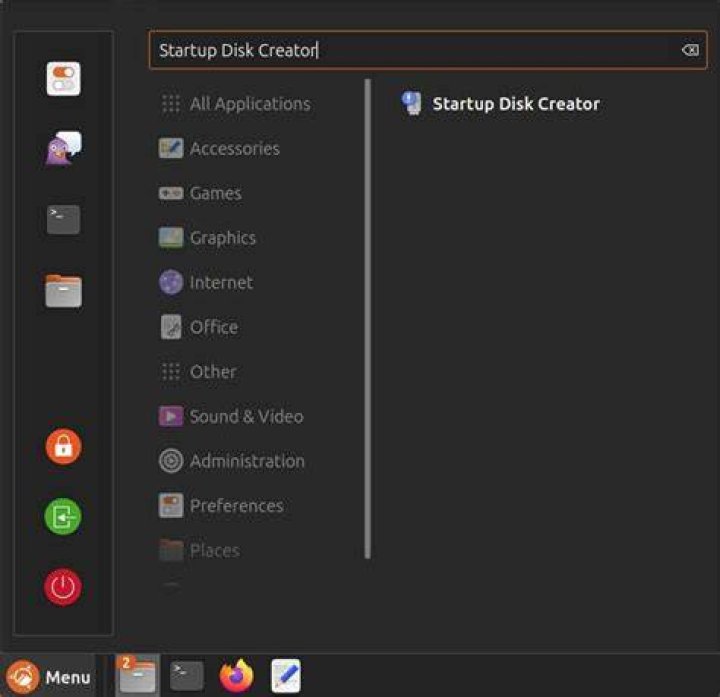Click the Startup Disk Creator result icon
This screenshot has height=697, width=720.
[x=411, y=103]
